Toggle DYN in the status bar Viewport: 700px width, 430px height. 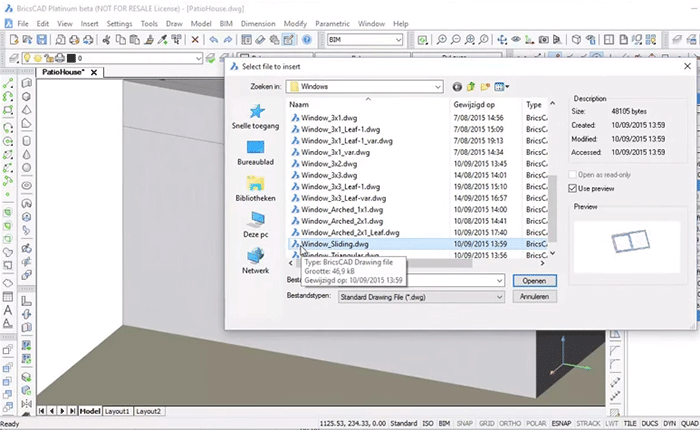pyautogui.click(x=669, y=423)
